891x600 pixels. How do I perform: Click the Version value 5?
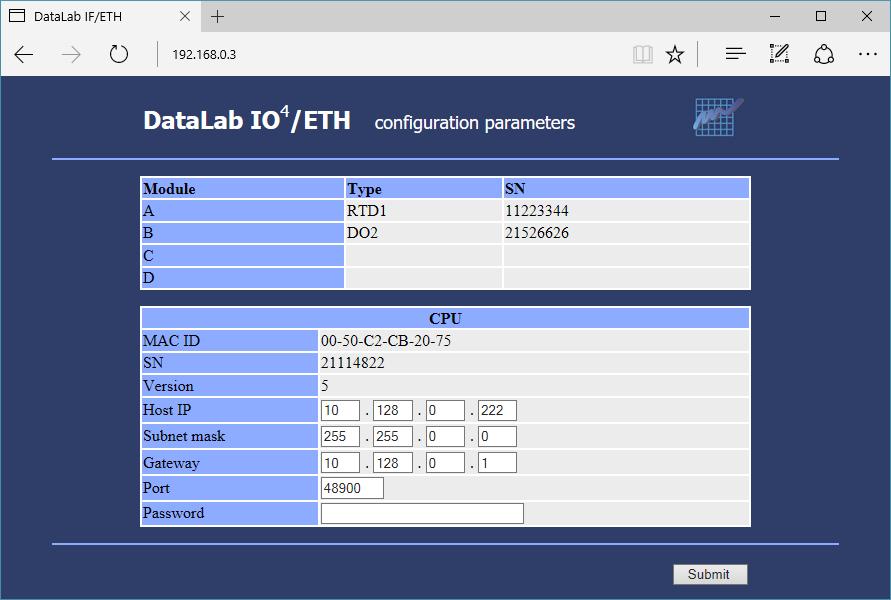pyautogui.click(x=324, y=386)
